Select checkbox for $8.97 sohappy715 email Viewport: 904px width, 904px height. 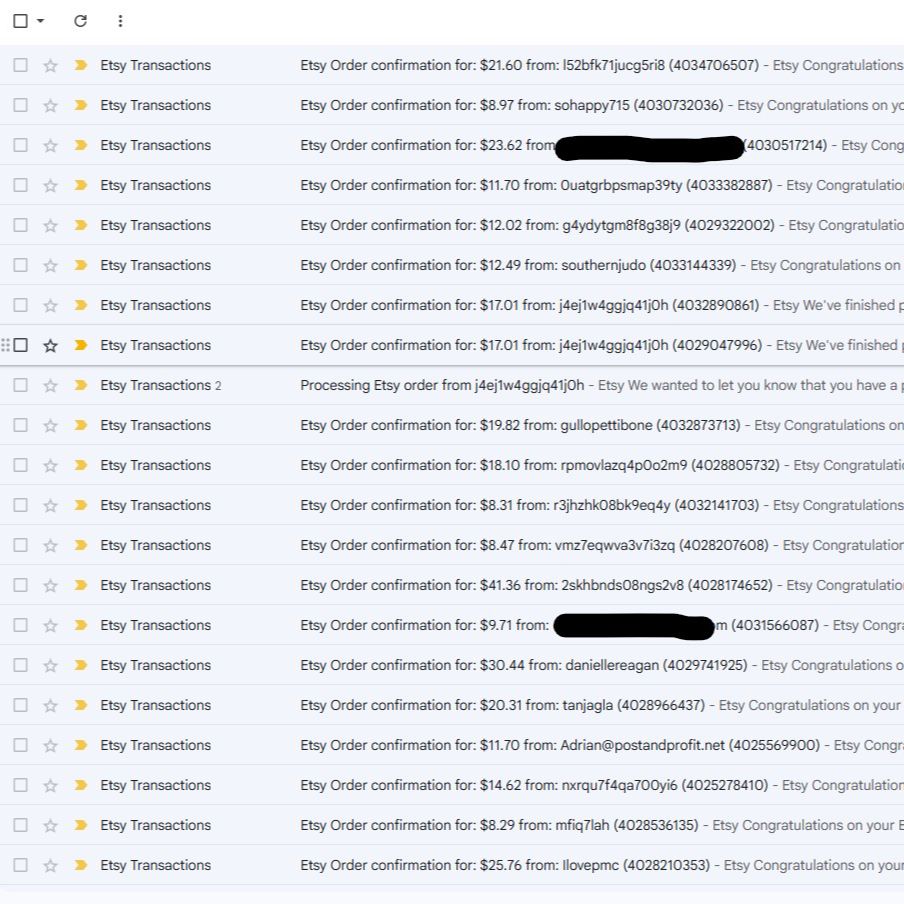(x=21, y=105)
